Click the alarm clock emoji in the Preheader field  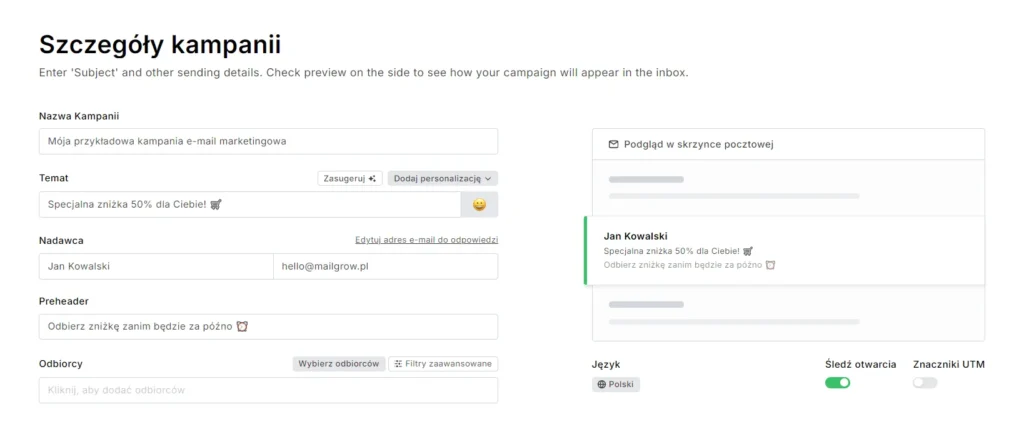[x=241, y=327]
